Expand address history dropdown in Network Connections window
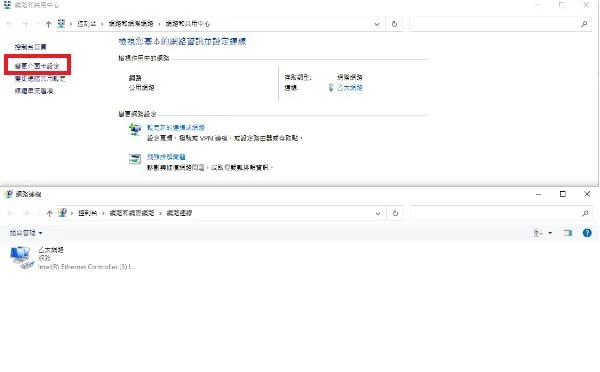Image resolution: width=600 pixels, height=372 pixels. point(378,213)
